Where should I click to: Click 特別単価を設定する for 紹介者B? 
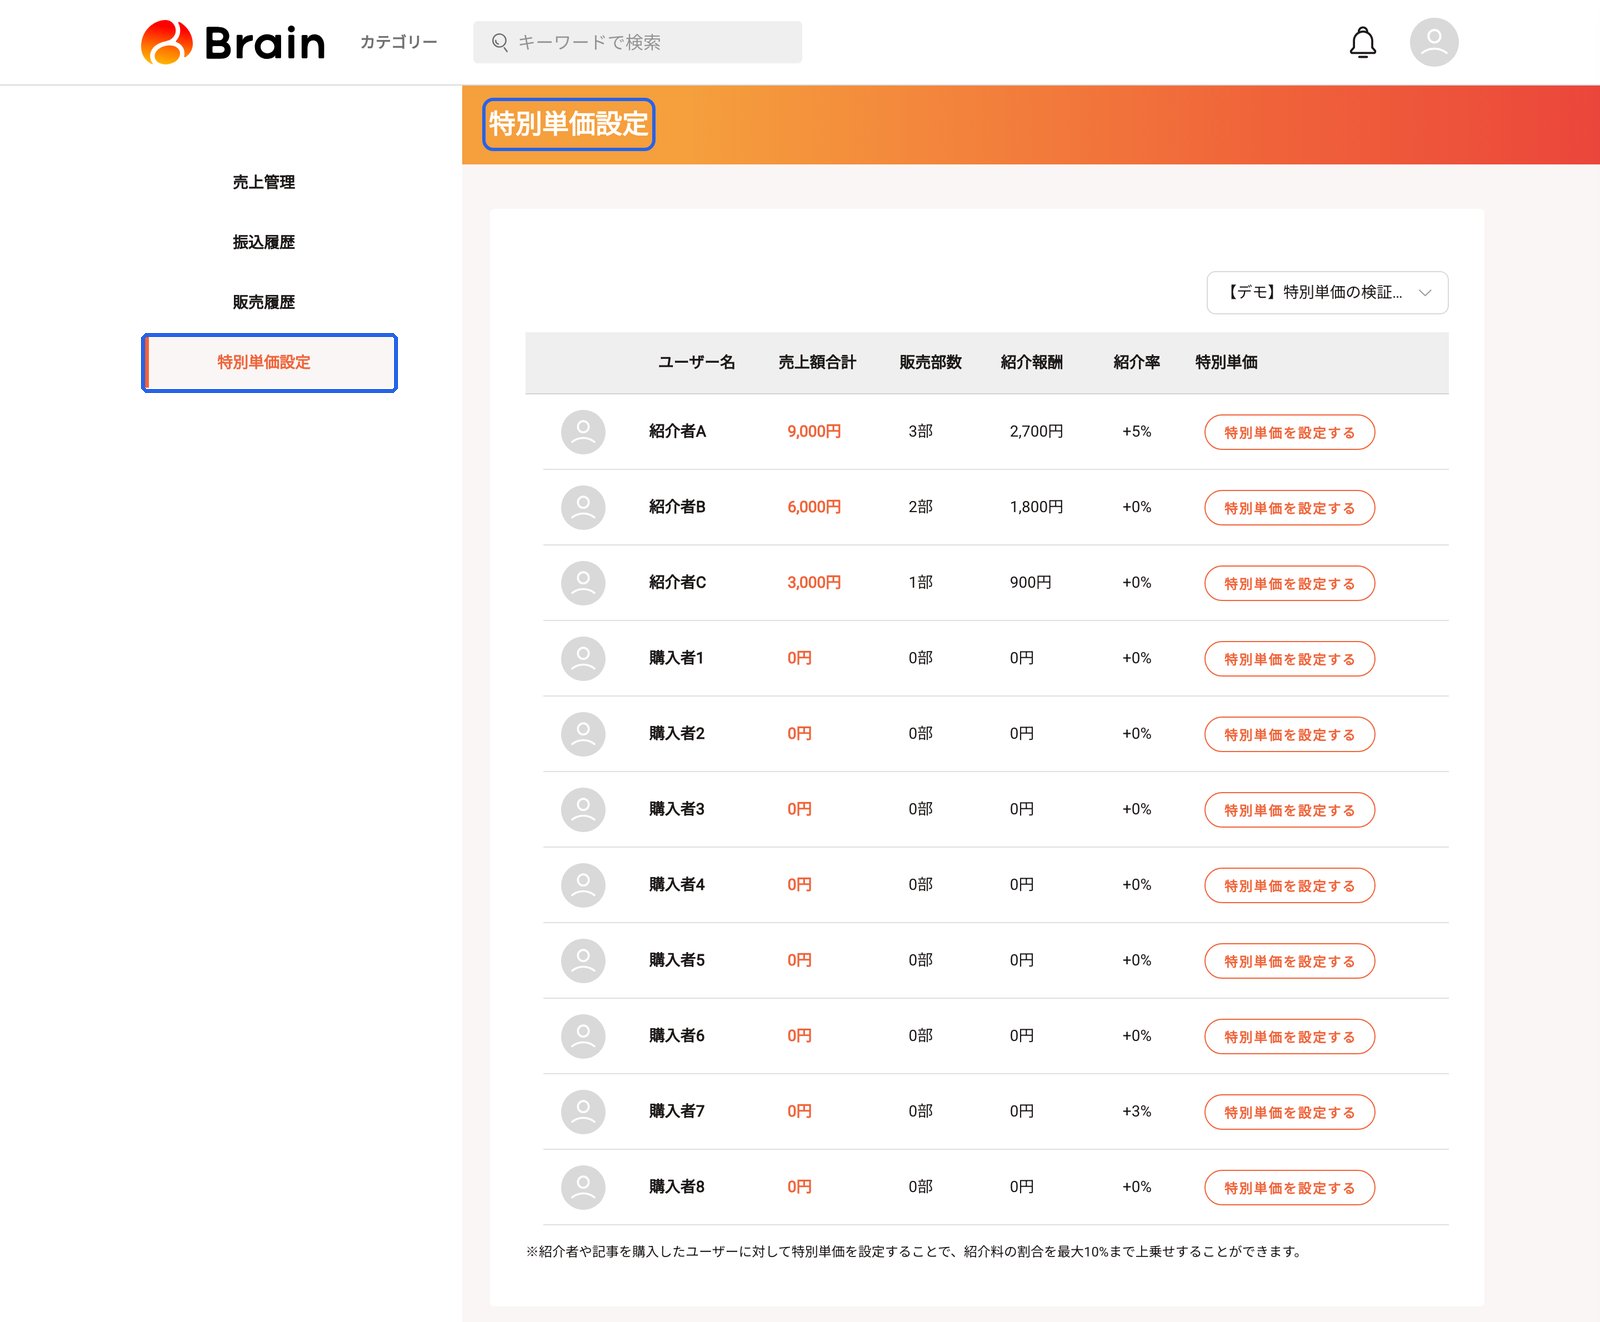coord(1289,508)
